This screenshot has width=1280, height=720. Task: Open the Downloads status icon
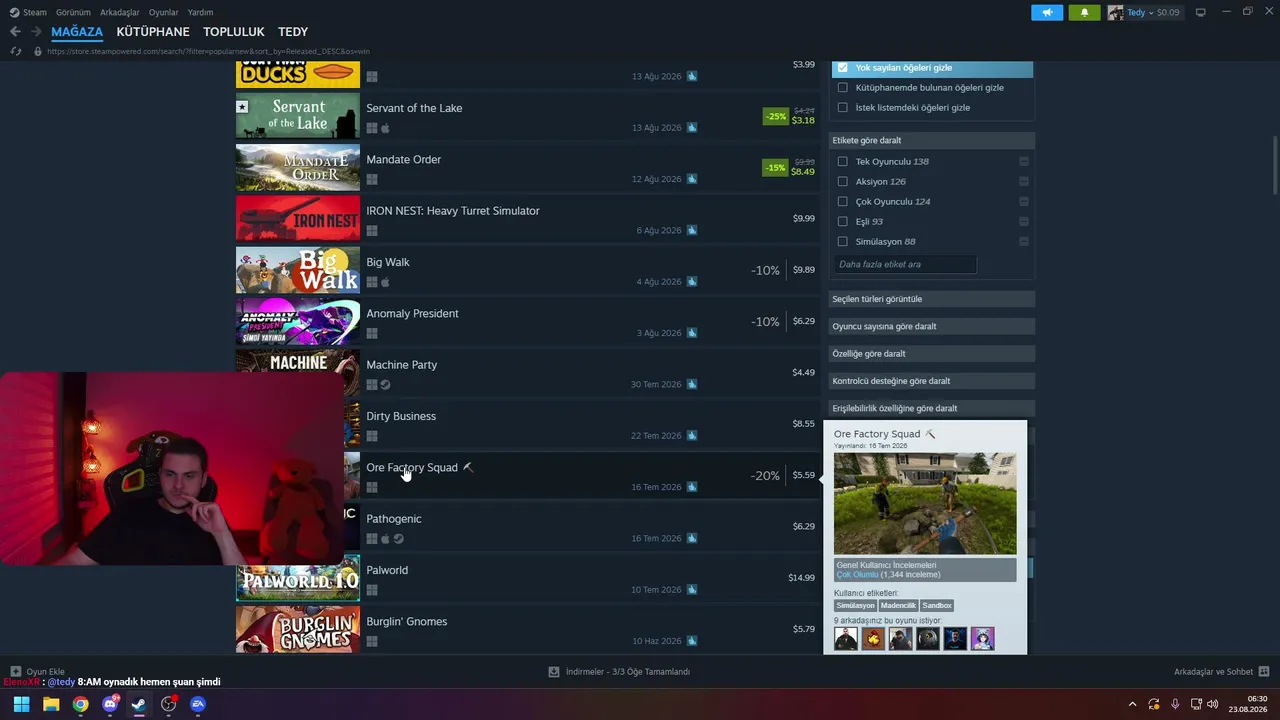(554, 672)
